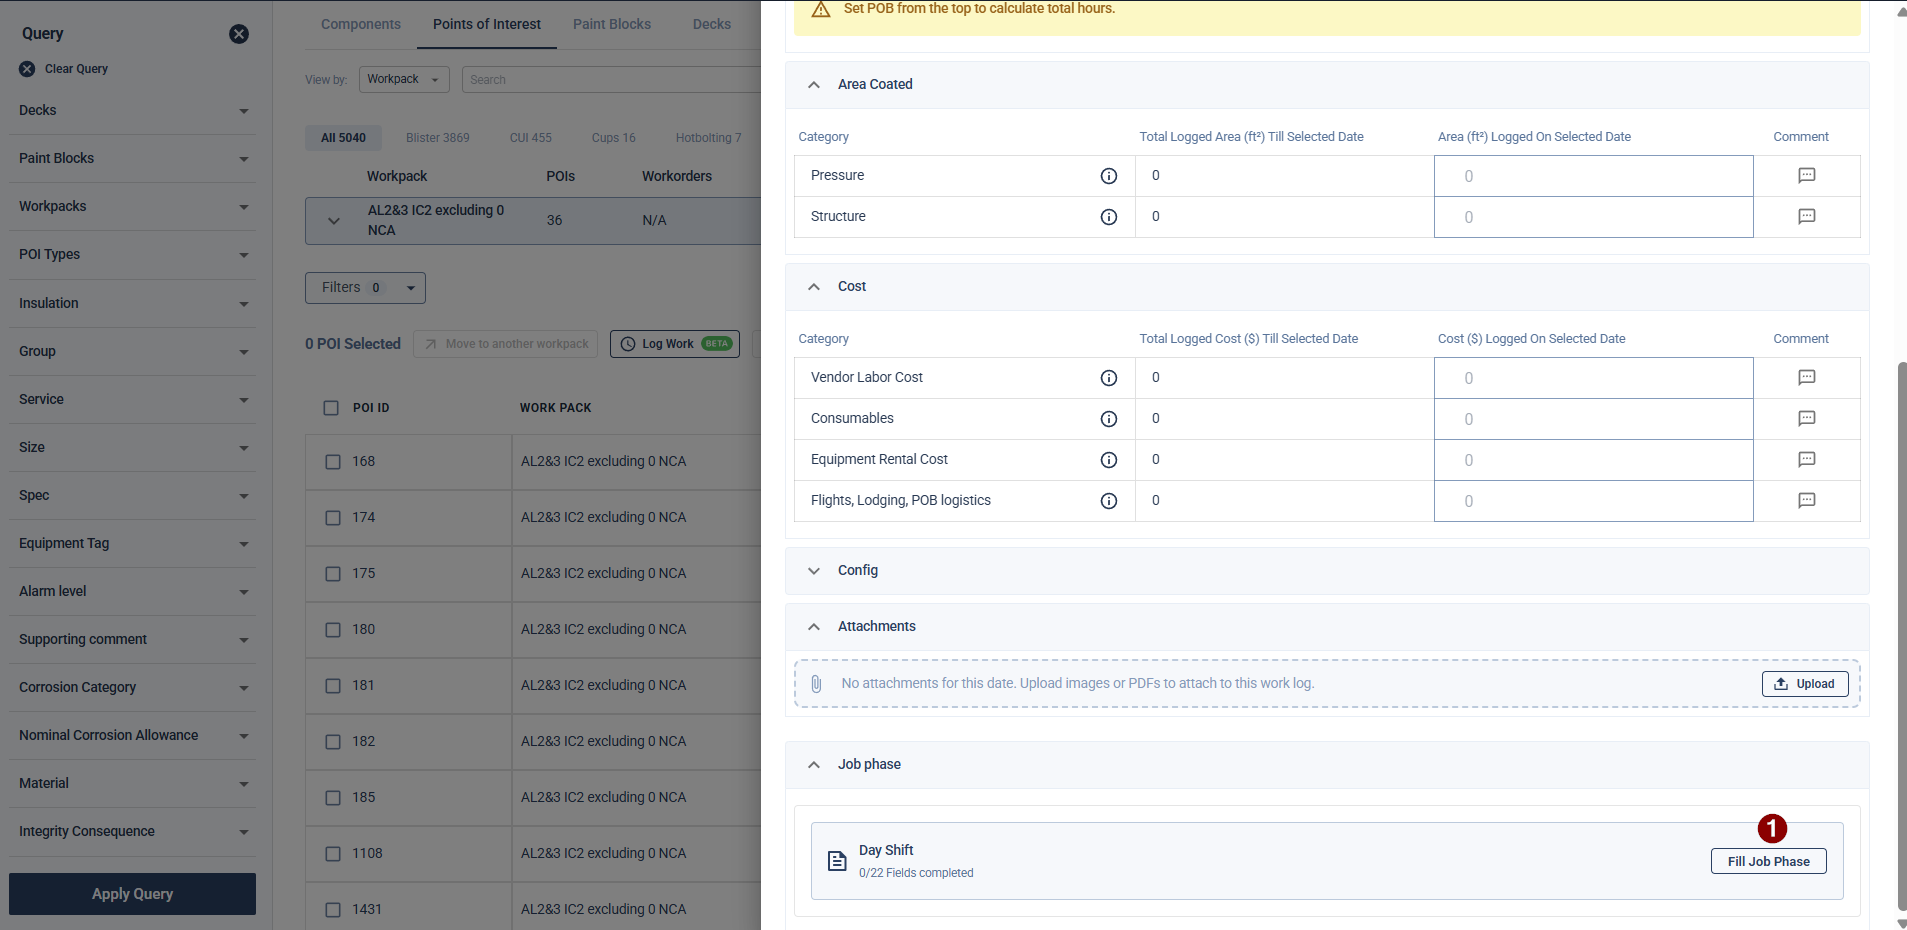Click the Fill Job Phase button
1907x930 pixels.
(x=1769, y=862)
